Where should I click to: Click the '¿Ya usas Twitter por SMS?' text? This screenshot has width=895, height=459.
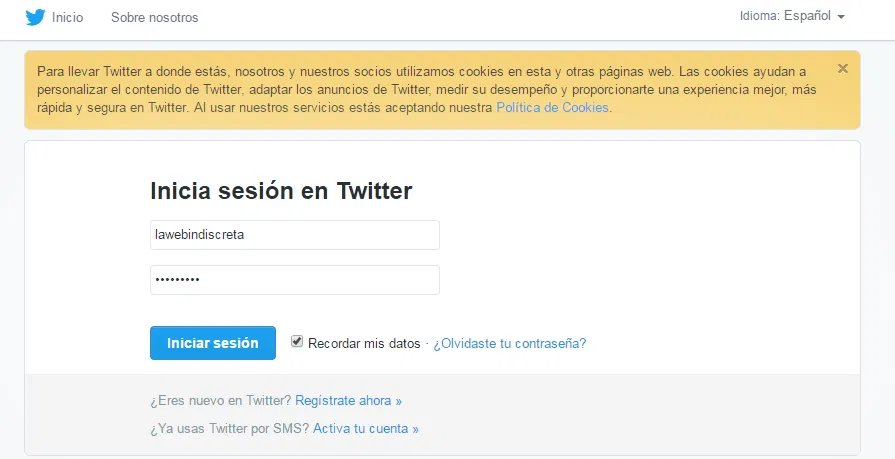[230, 428]
